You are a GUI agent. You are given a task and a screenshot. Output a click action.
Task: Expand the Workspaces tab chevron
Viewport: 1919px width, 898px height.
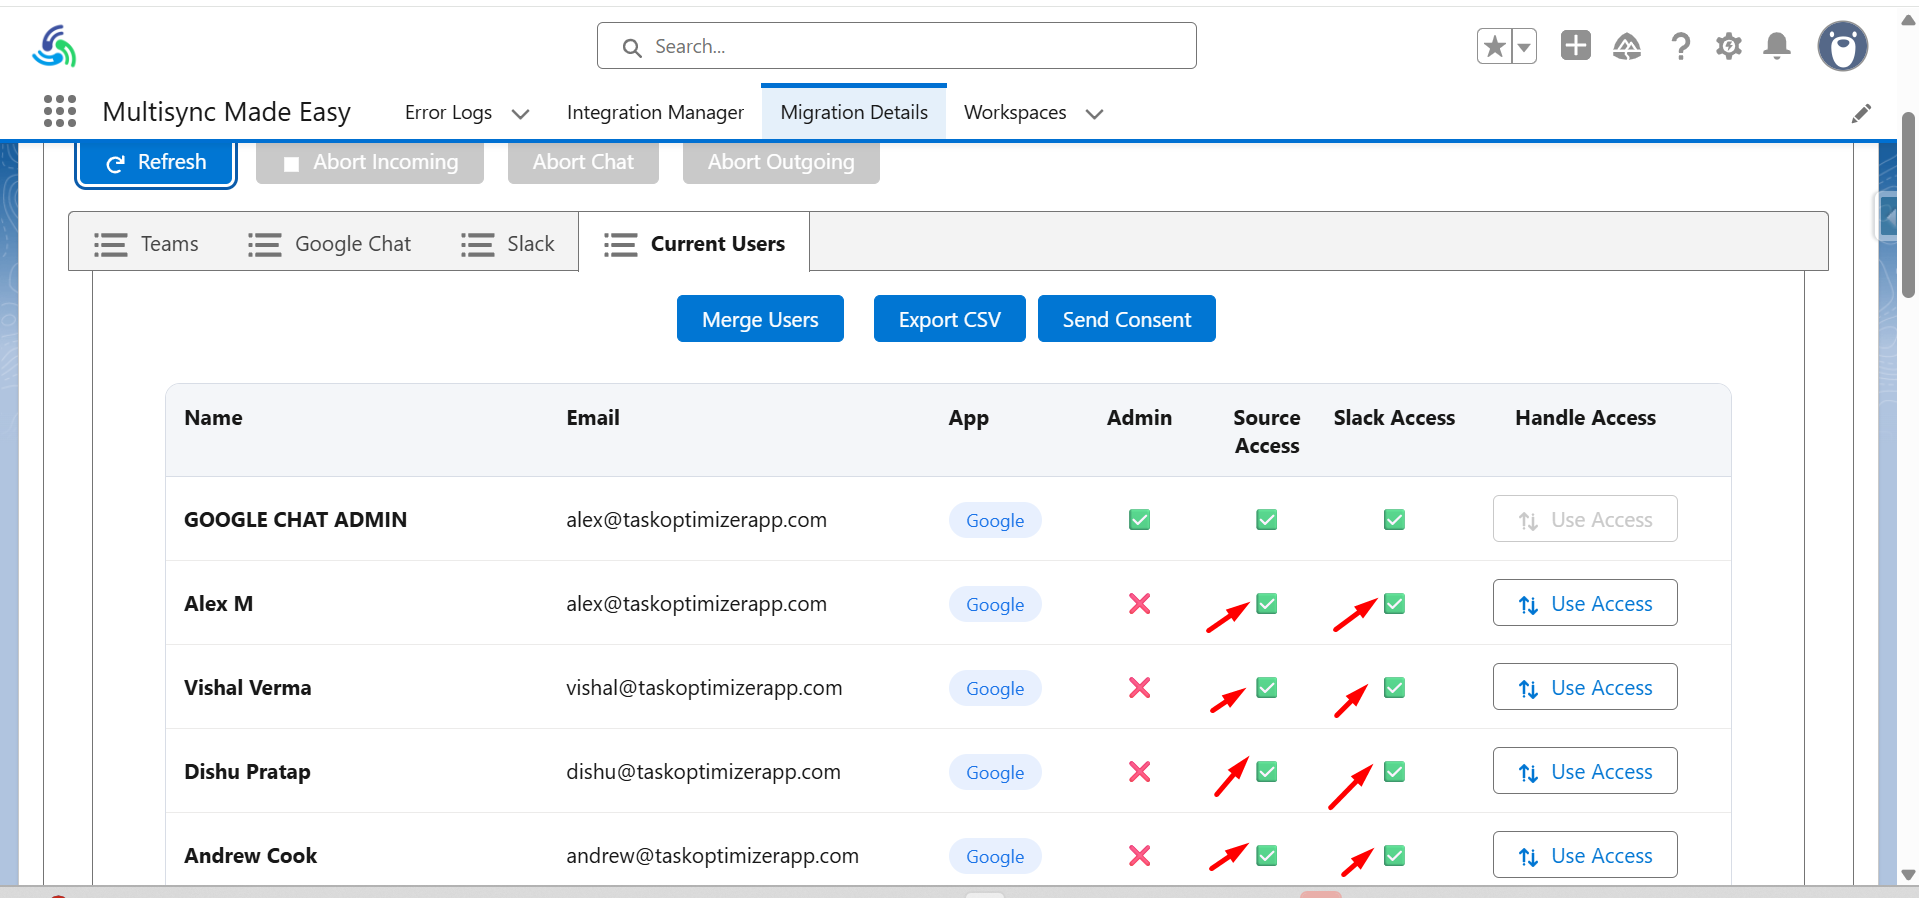tap(1095, 114)
